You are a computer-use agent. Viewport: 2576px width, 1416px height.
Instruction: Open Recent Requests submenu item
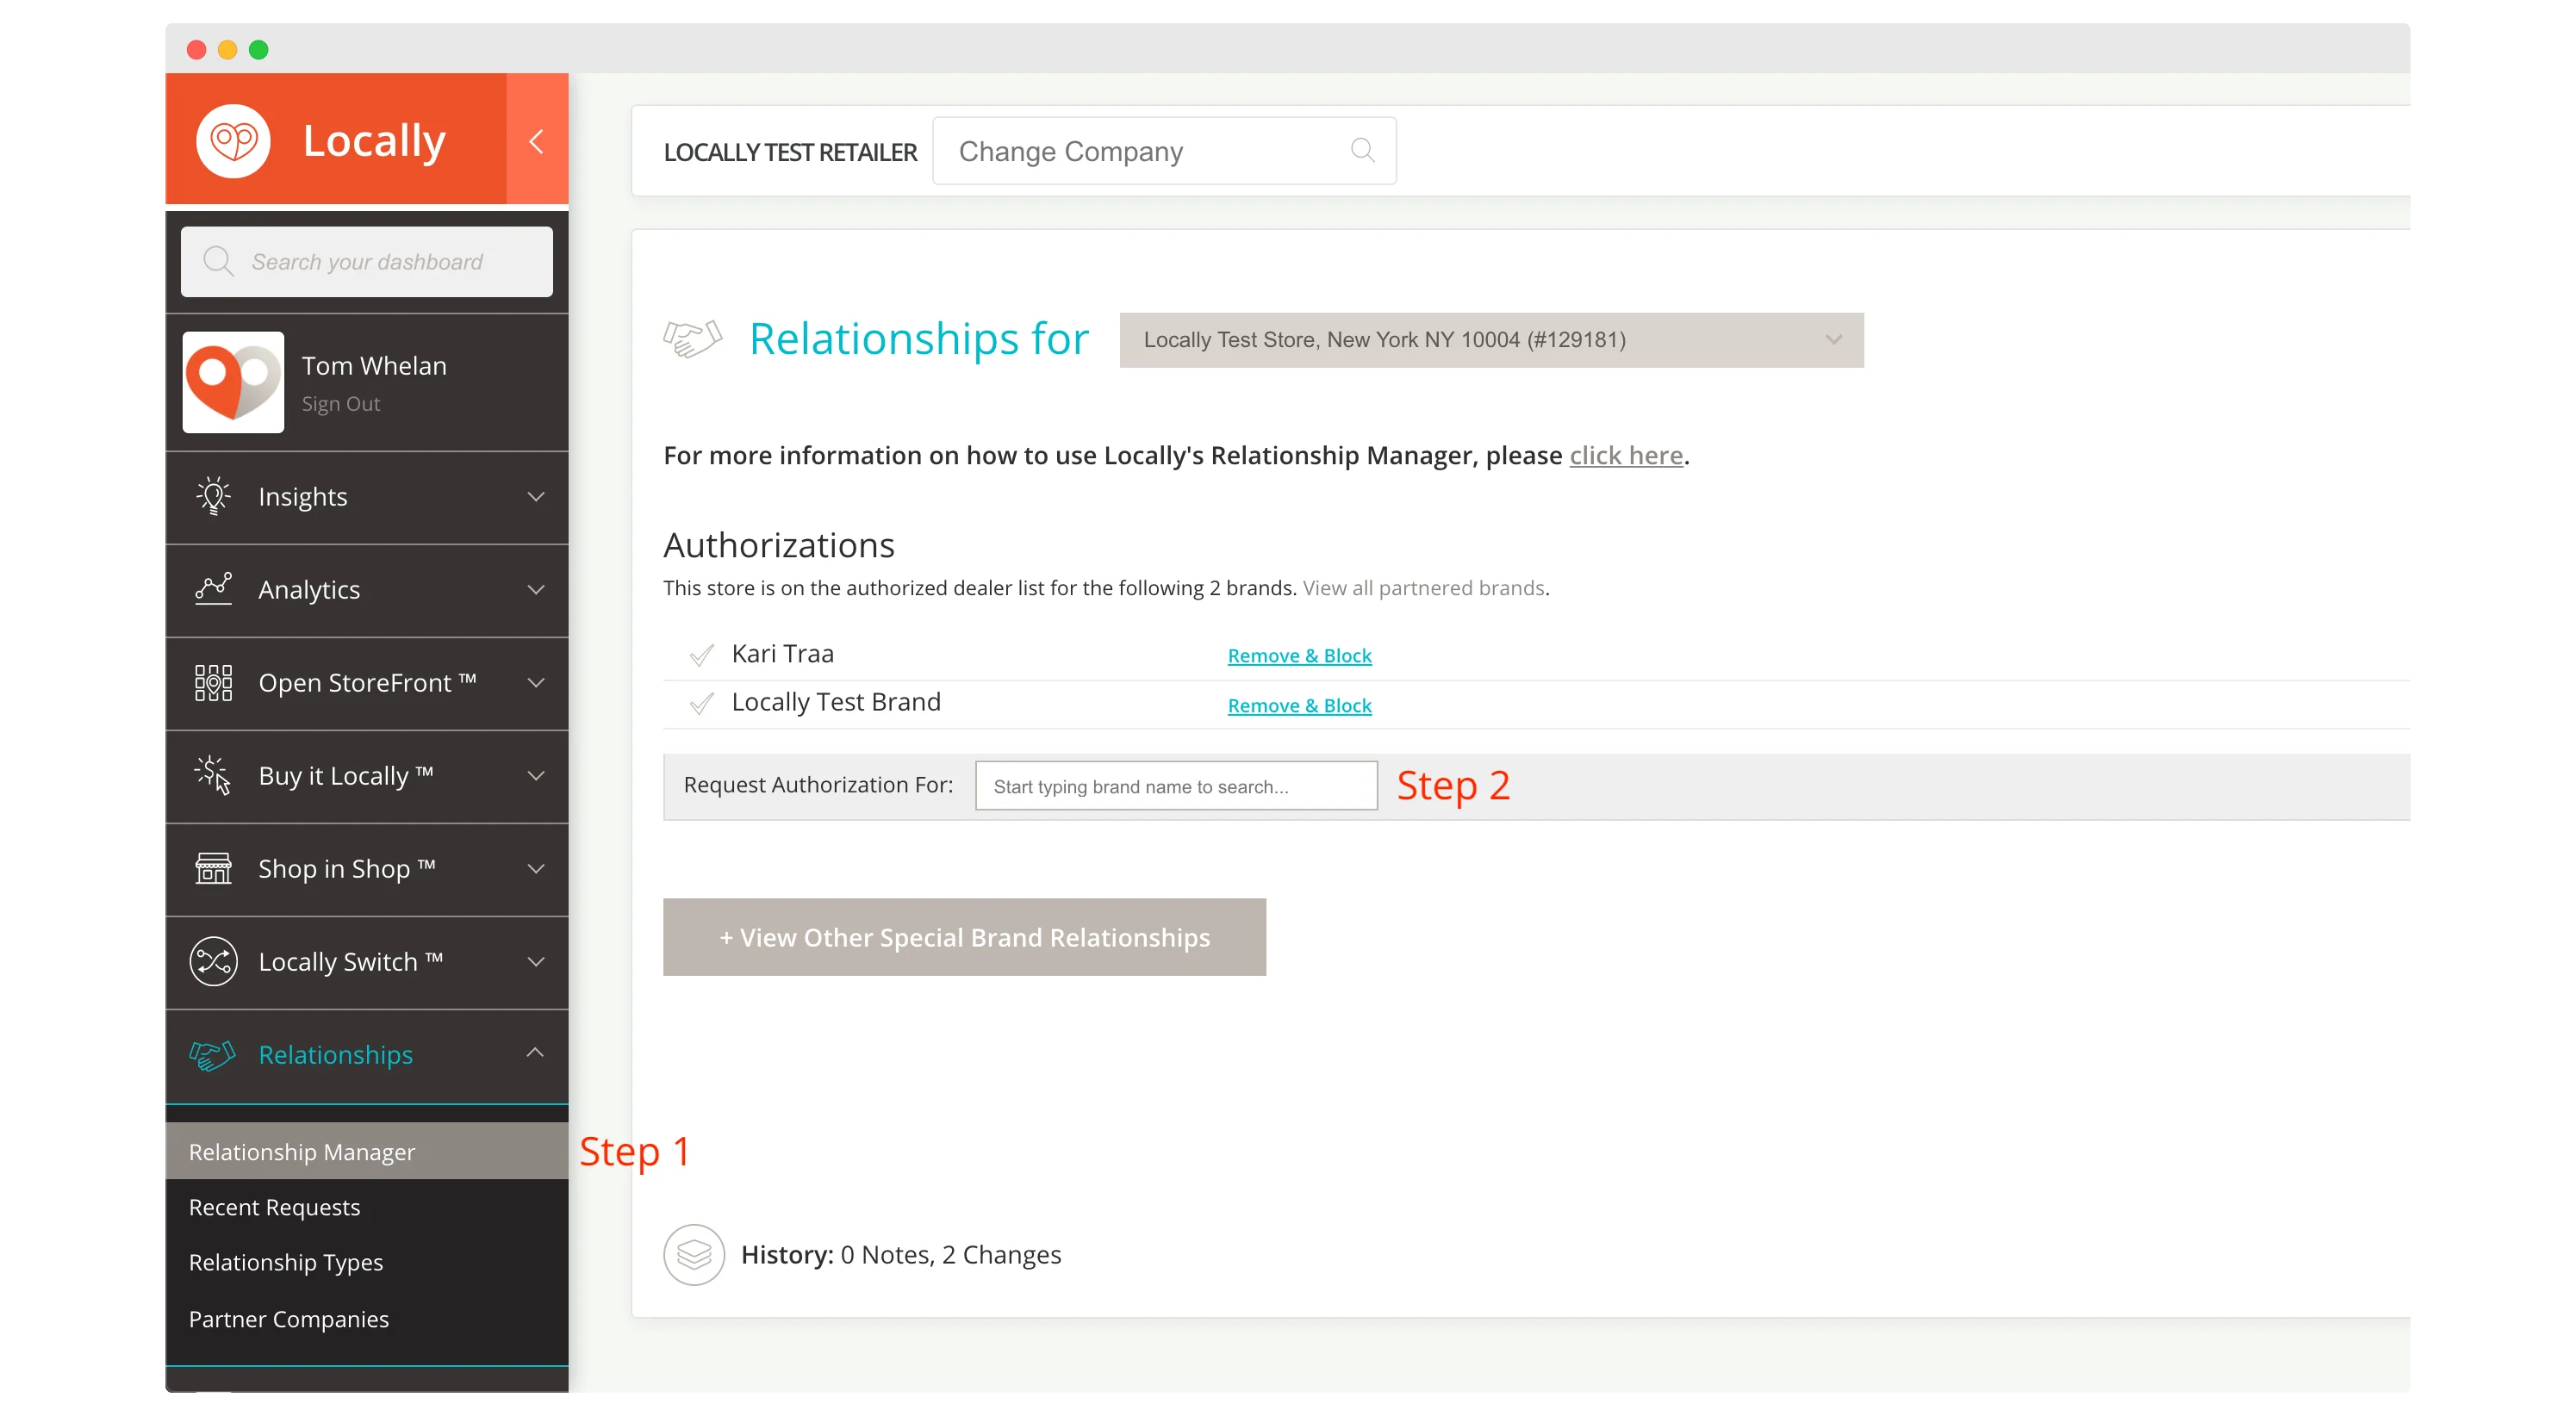point(274,1207)
